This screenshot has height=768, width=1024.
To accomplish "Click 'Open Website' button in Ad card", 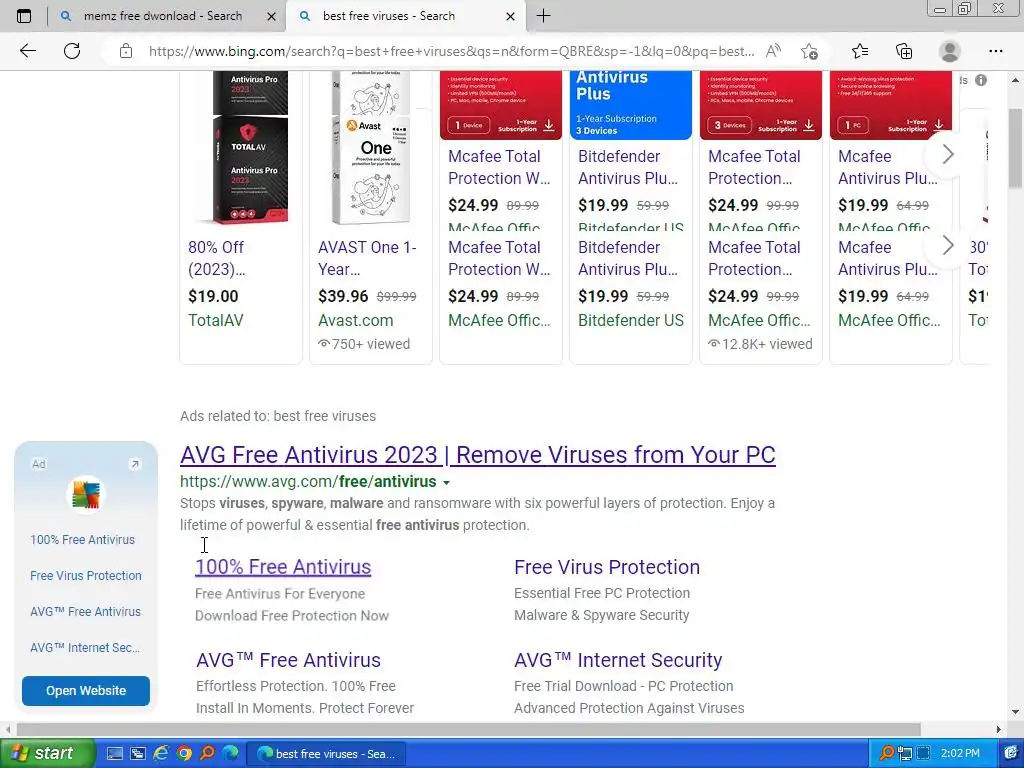I will [86, 690].
